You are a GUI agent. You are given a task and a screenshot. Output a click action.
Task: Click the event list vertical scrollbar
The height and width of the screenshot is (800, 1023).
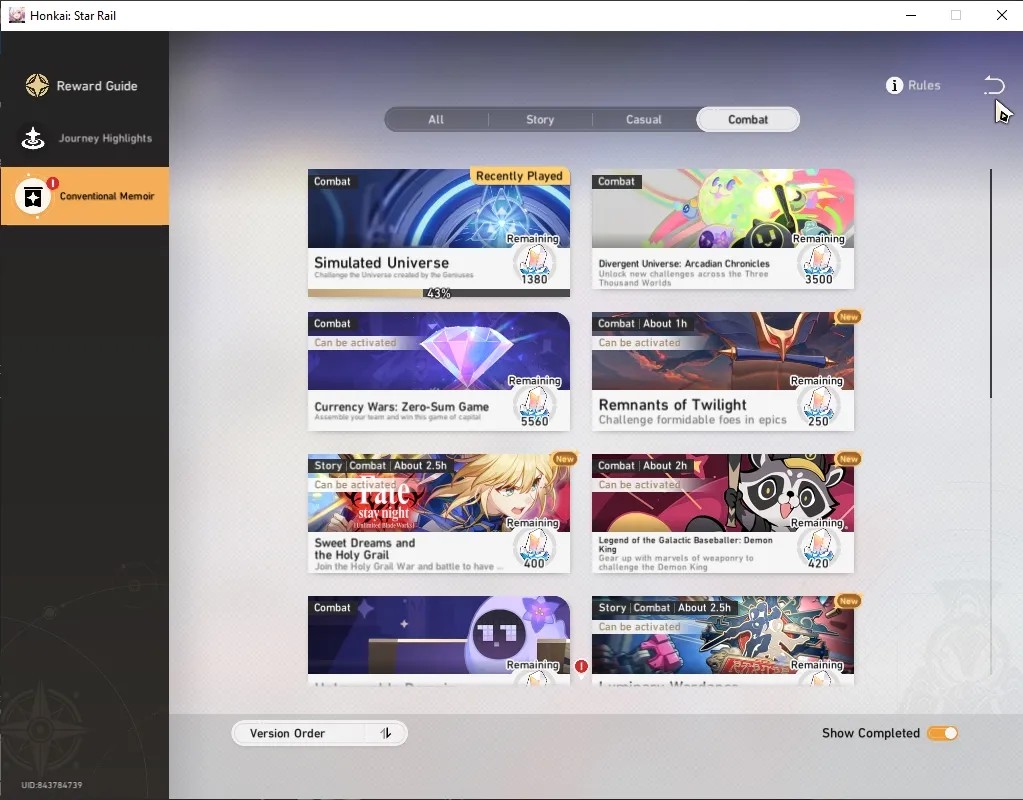coord(990,284)
